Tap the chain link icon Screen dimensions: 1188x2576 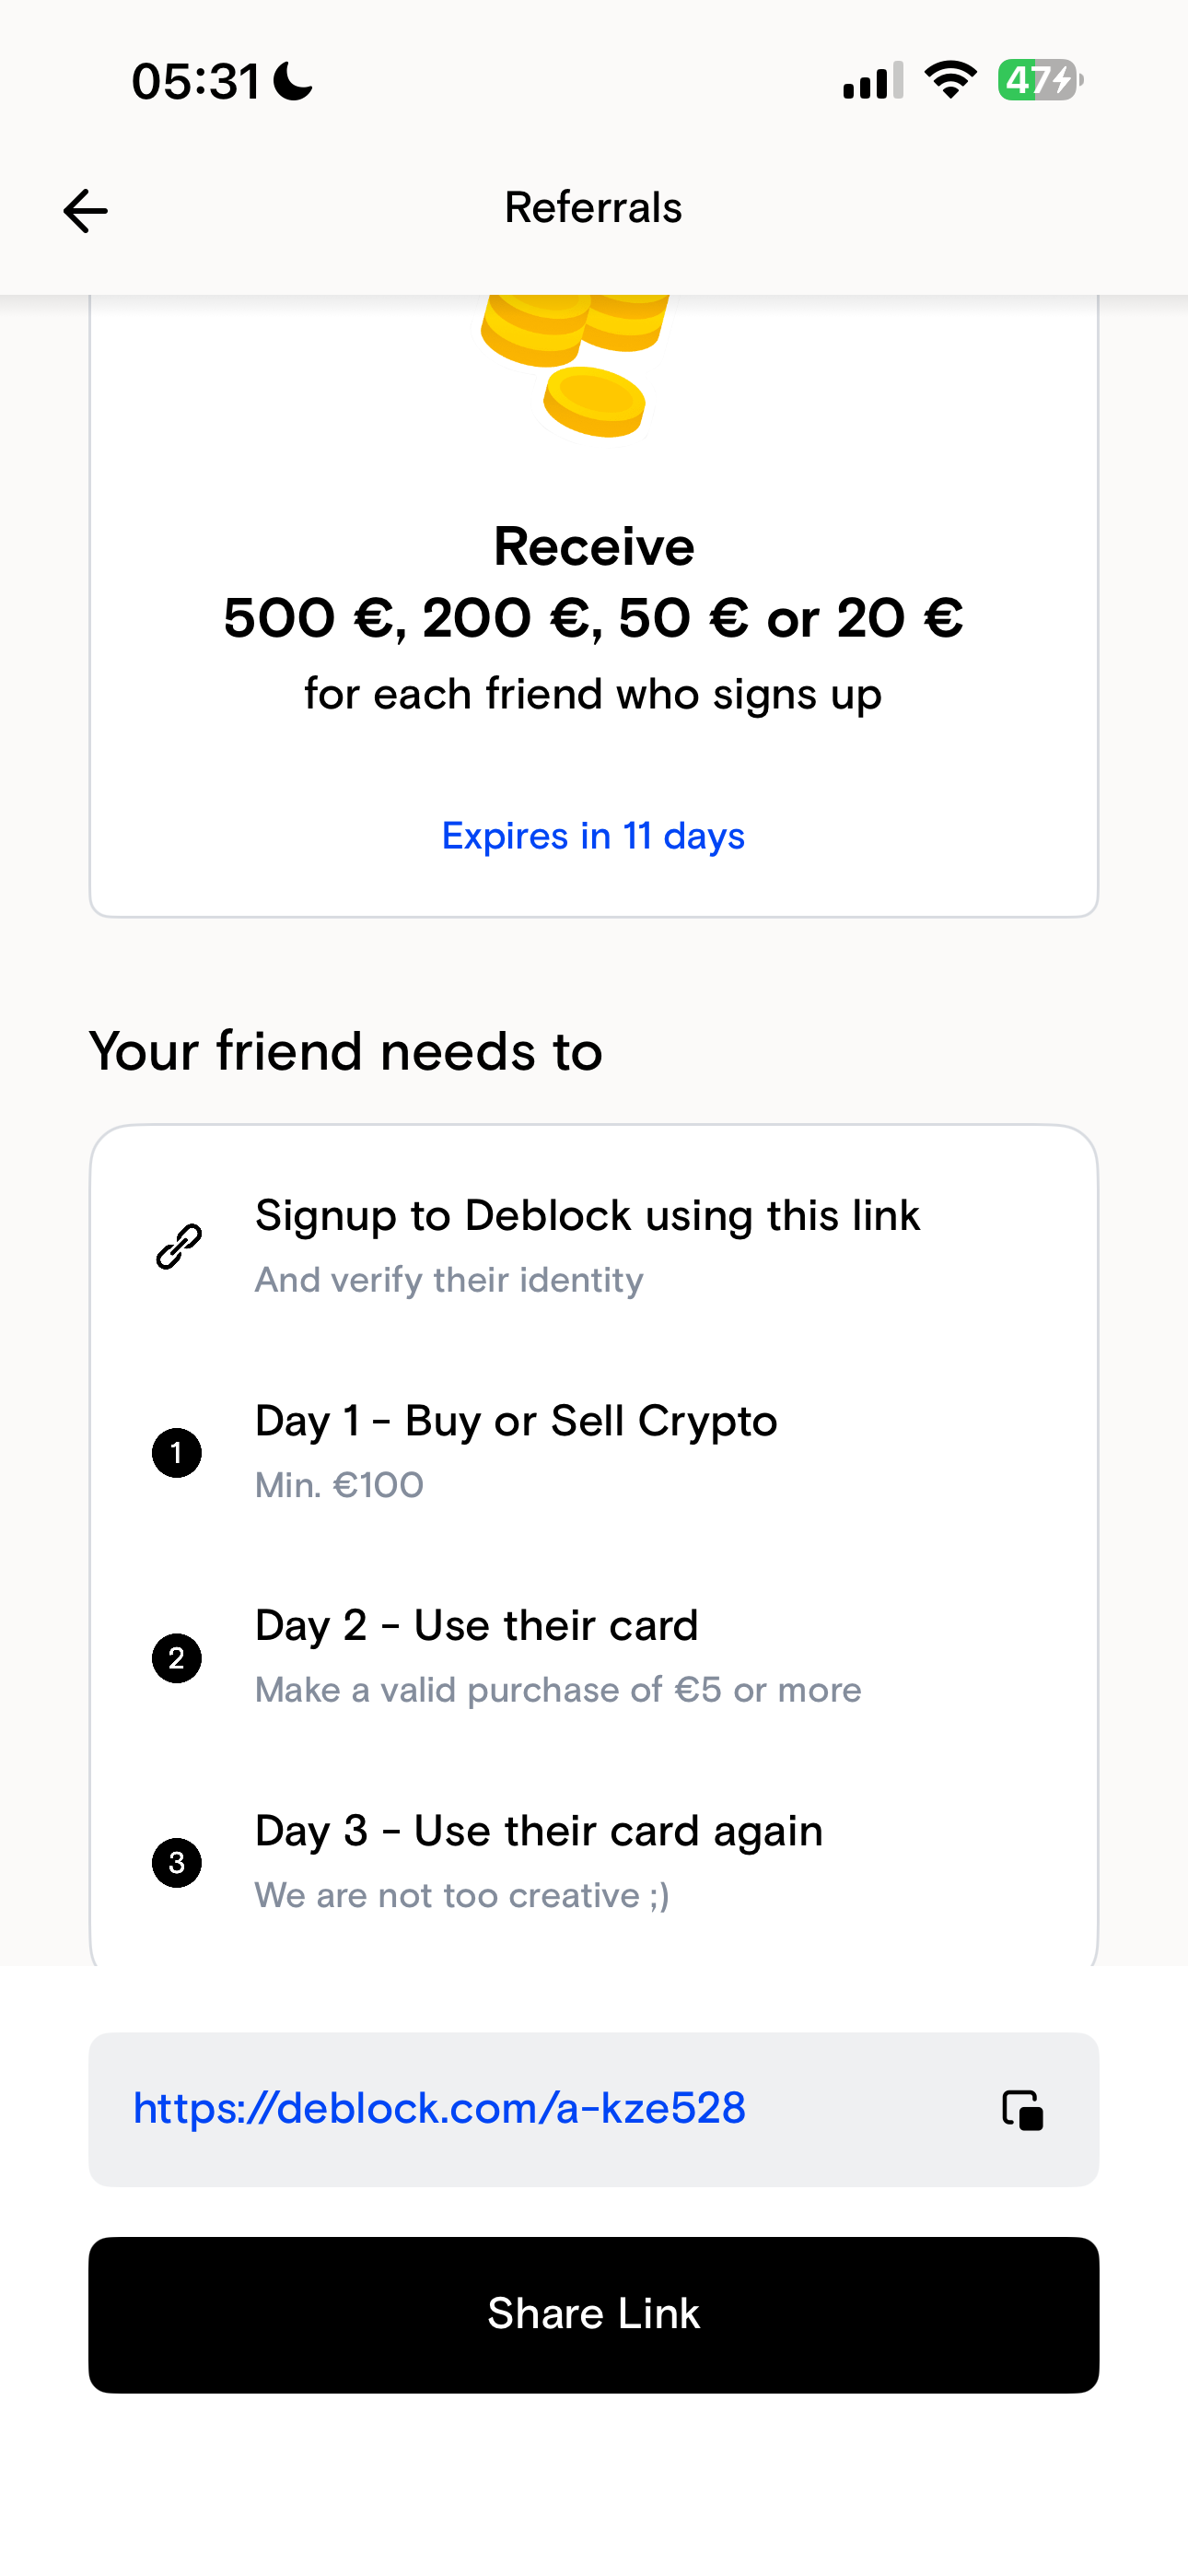tap(179, 1246)
